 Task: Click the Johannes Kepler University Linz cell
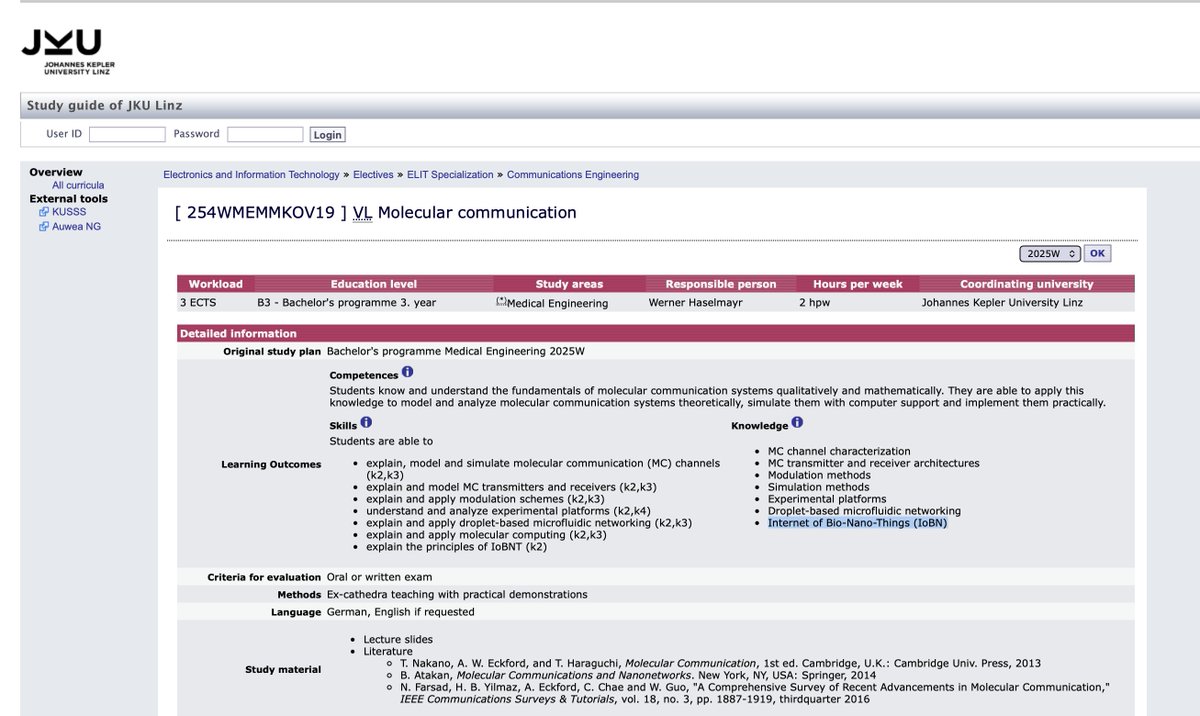[1002, 302]
